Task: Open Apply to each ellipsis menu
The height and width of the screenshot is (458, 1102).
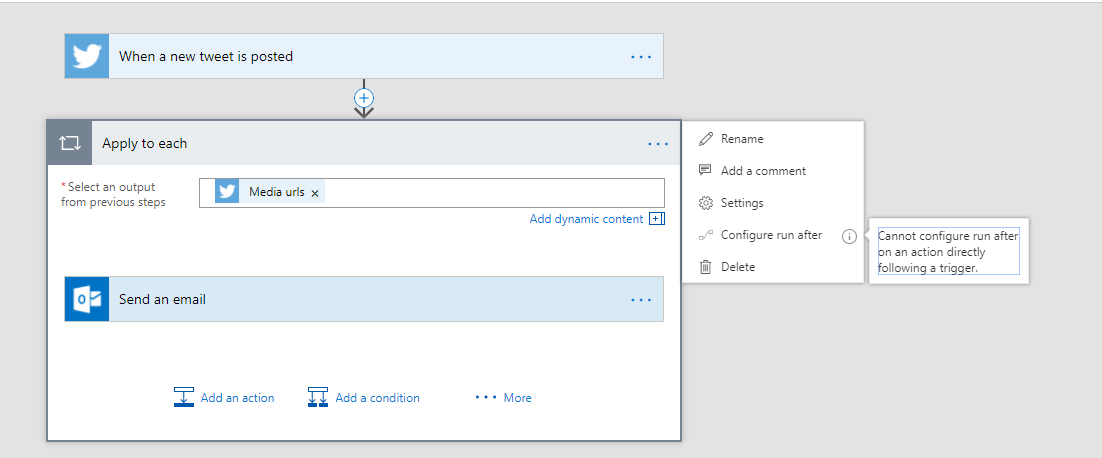Action: (x=658, y=144)
